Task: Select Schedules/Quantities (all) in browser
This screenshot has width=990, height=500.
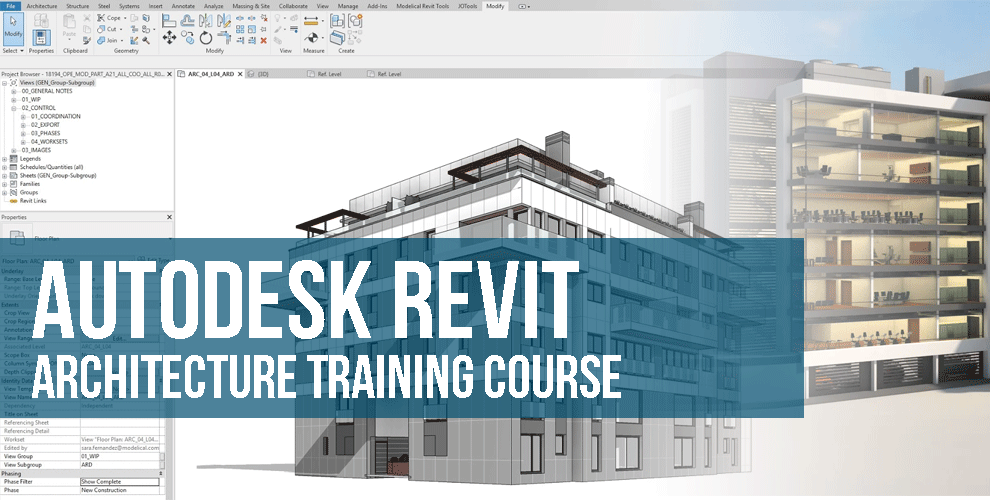Action: 51,167
